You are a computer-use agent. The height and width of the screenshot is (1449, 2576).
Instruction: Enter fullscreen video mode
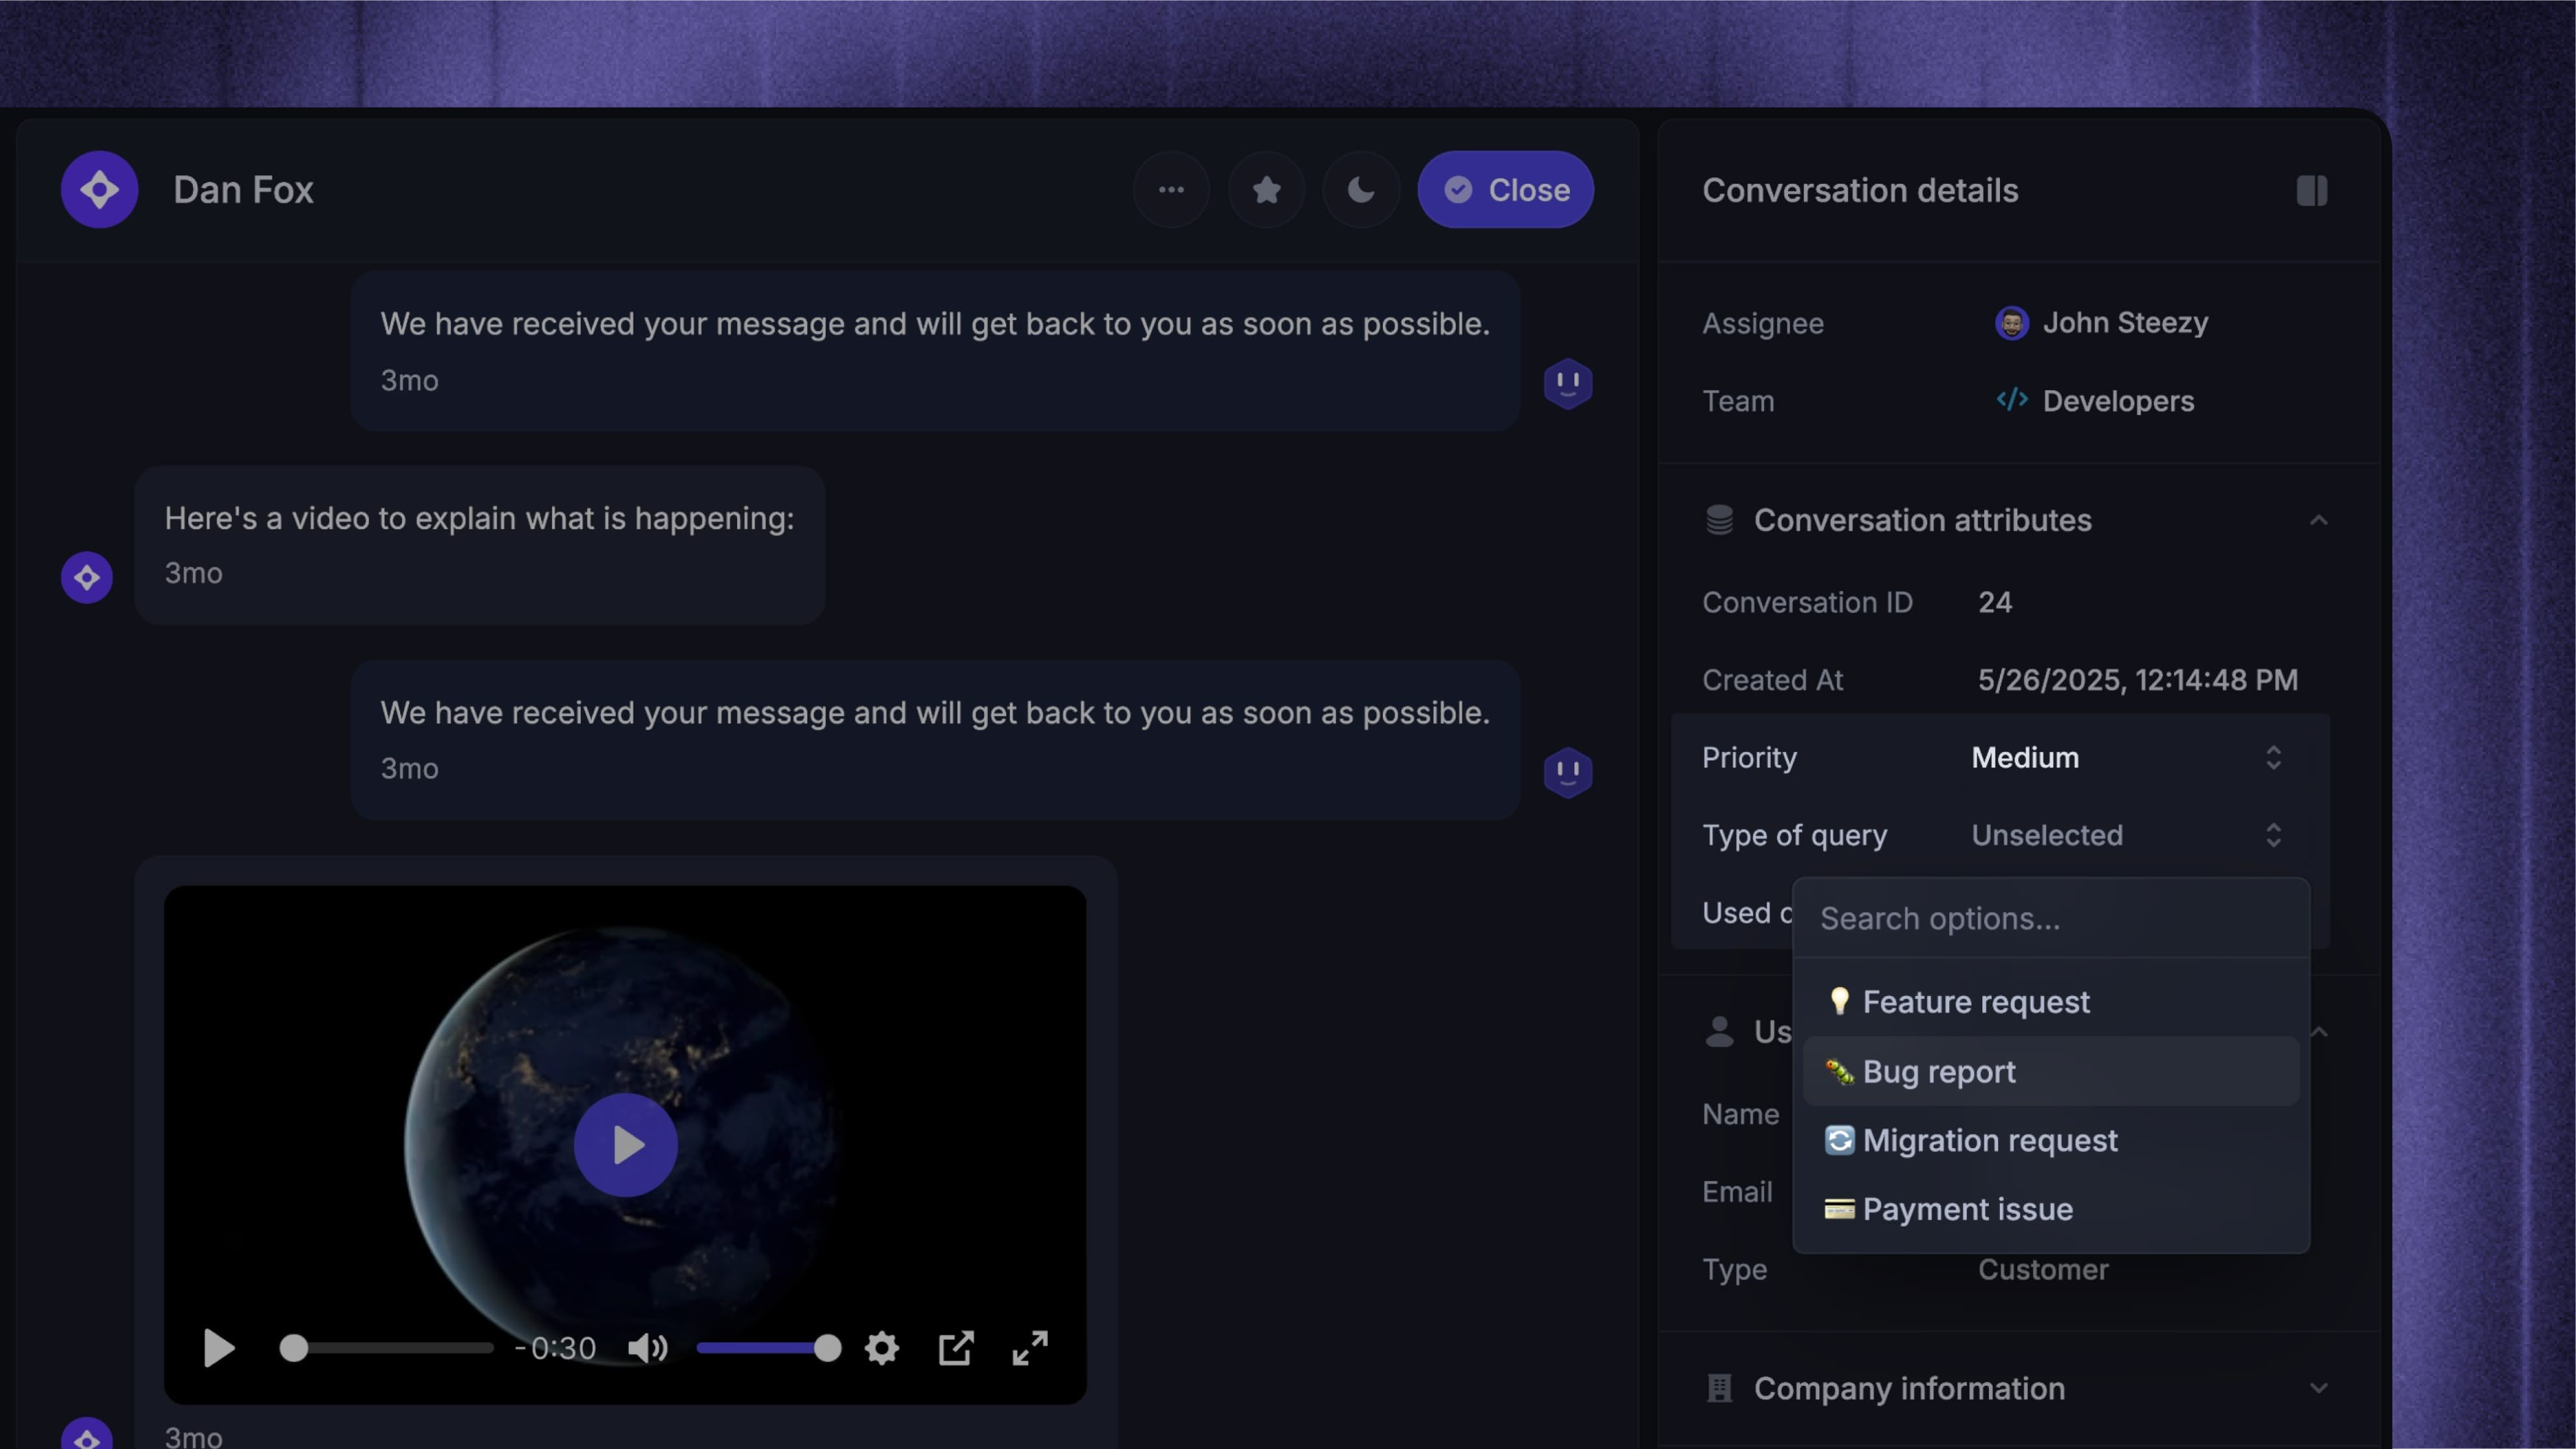click(x=1029, y=1348)
